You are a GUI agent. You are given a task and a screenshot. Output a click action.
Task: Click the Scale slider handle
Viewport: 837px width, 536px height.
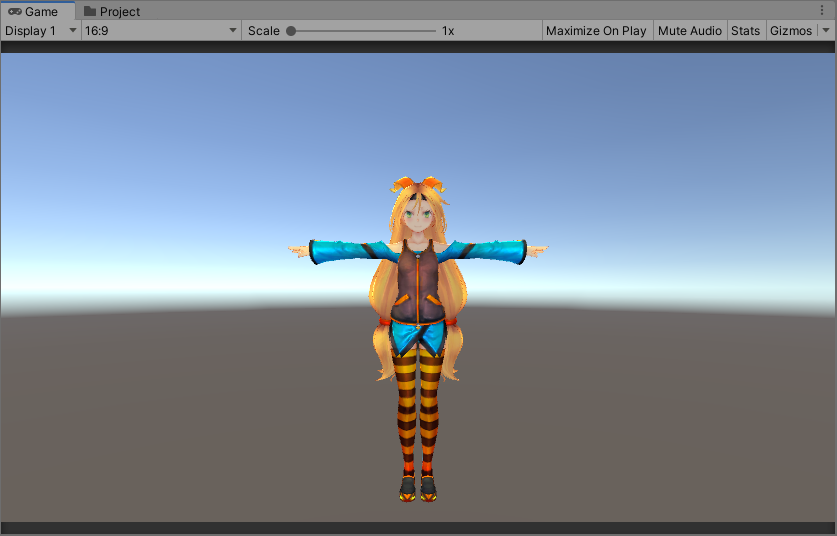pos(291,31)
